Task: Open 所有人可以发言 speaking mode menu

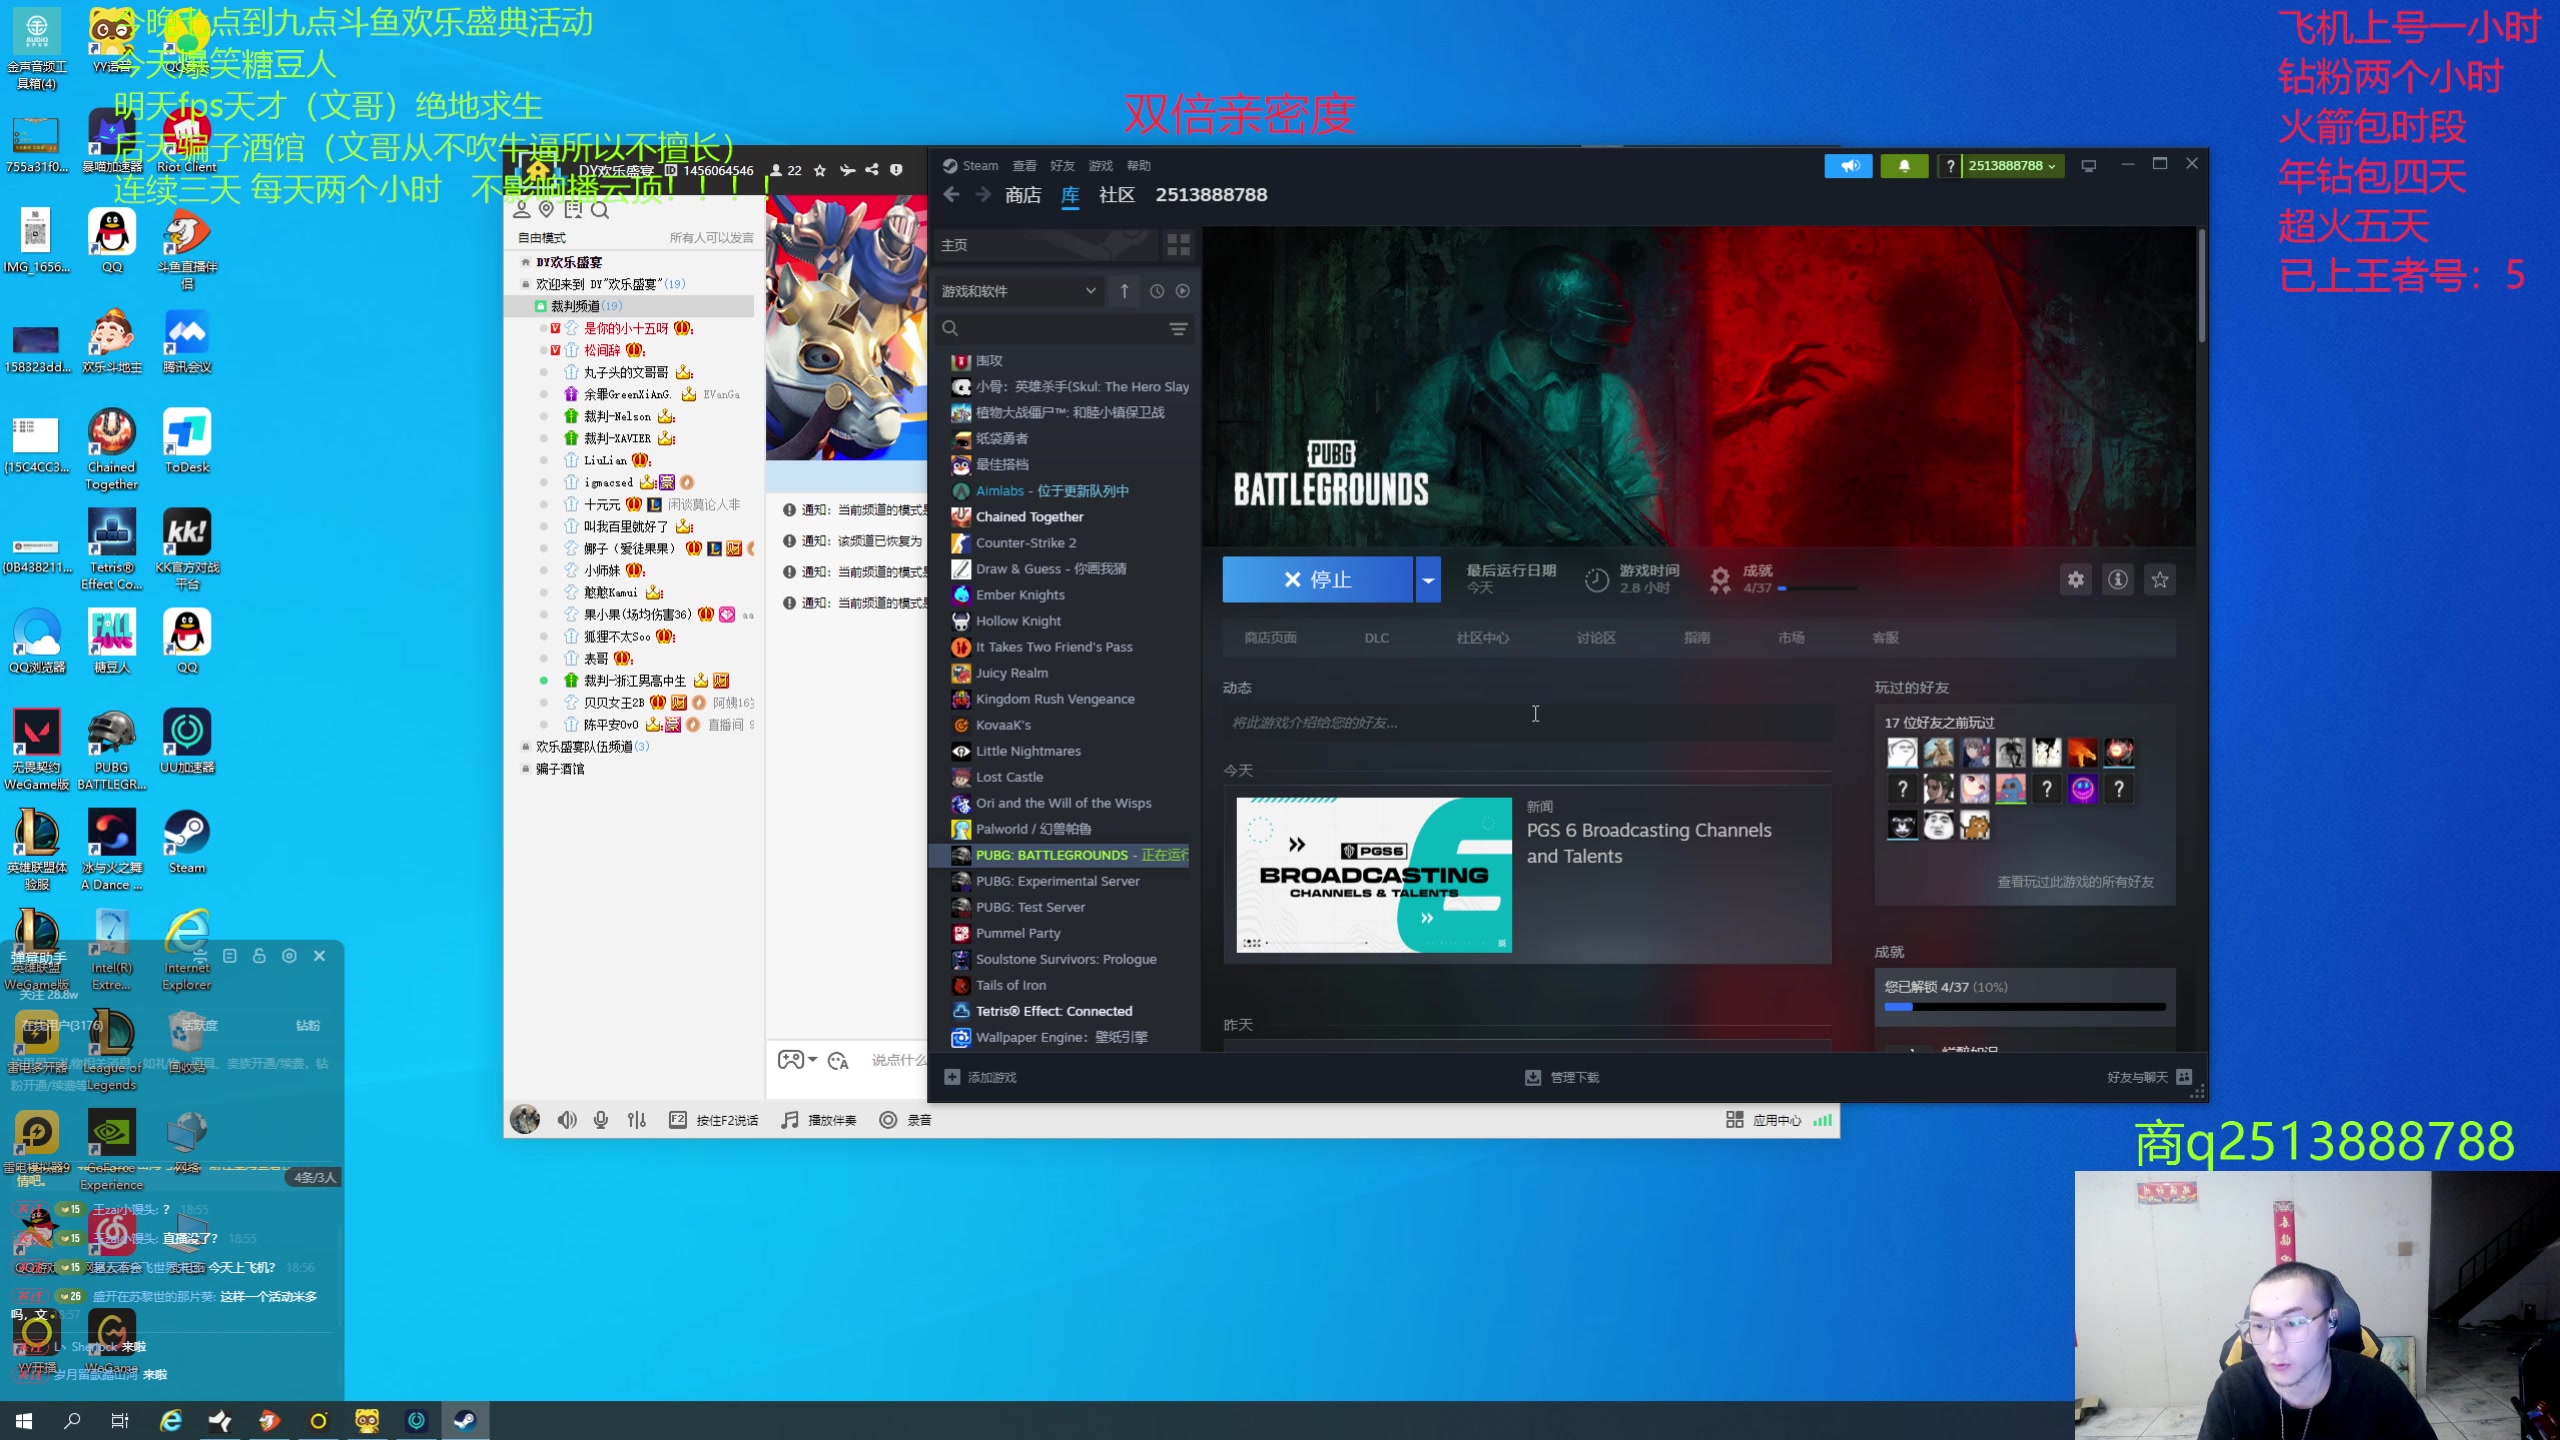Action: click(711, 238)
